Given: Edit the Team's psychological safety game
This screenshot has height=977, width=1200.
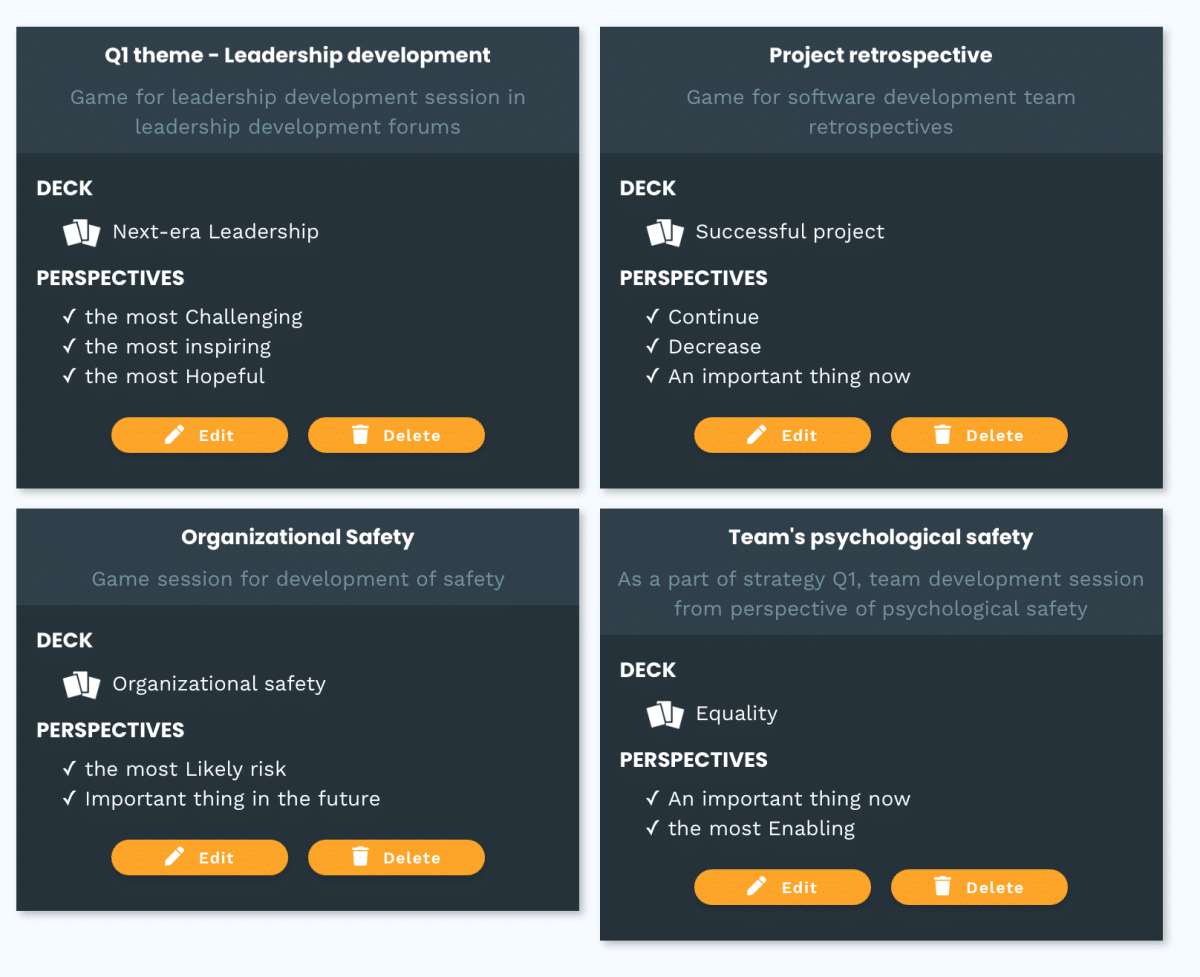Looking at the screenshot, I should pos(782,887).
